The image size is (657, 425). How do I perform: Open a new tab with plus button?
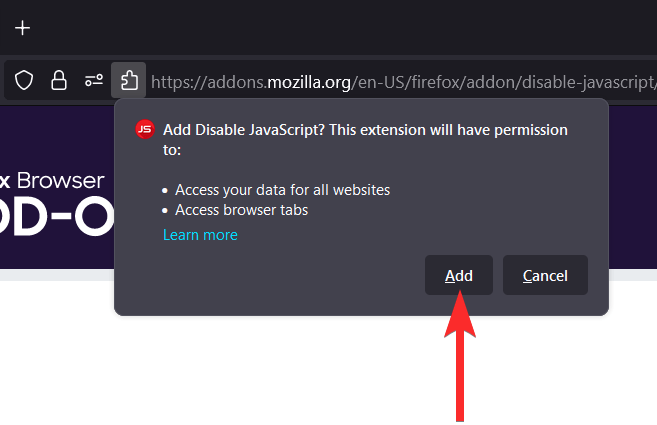pyautogui.click(x=22, y=27)
